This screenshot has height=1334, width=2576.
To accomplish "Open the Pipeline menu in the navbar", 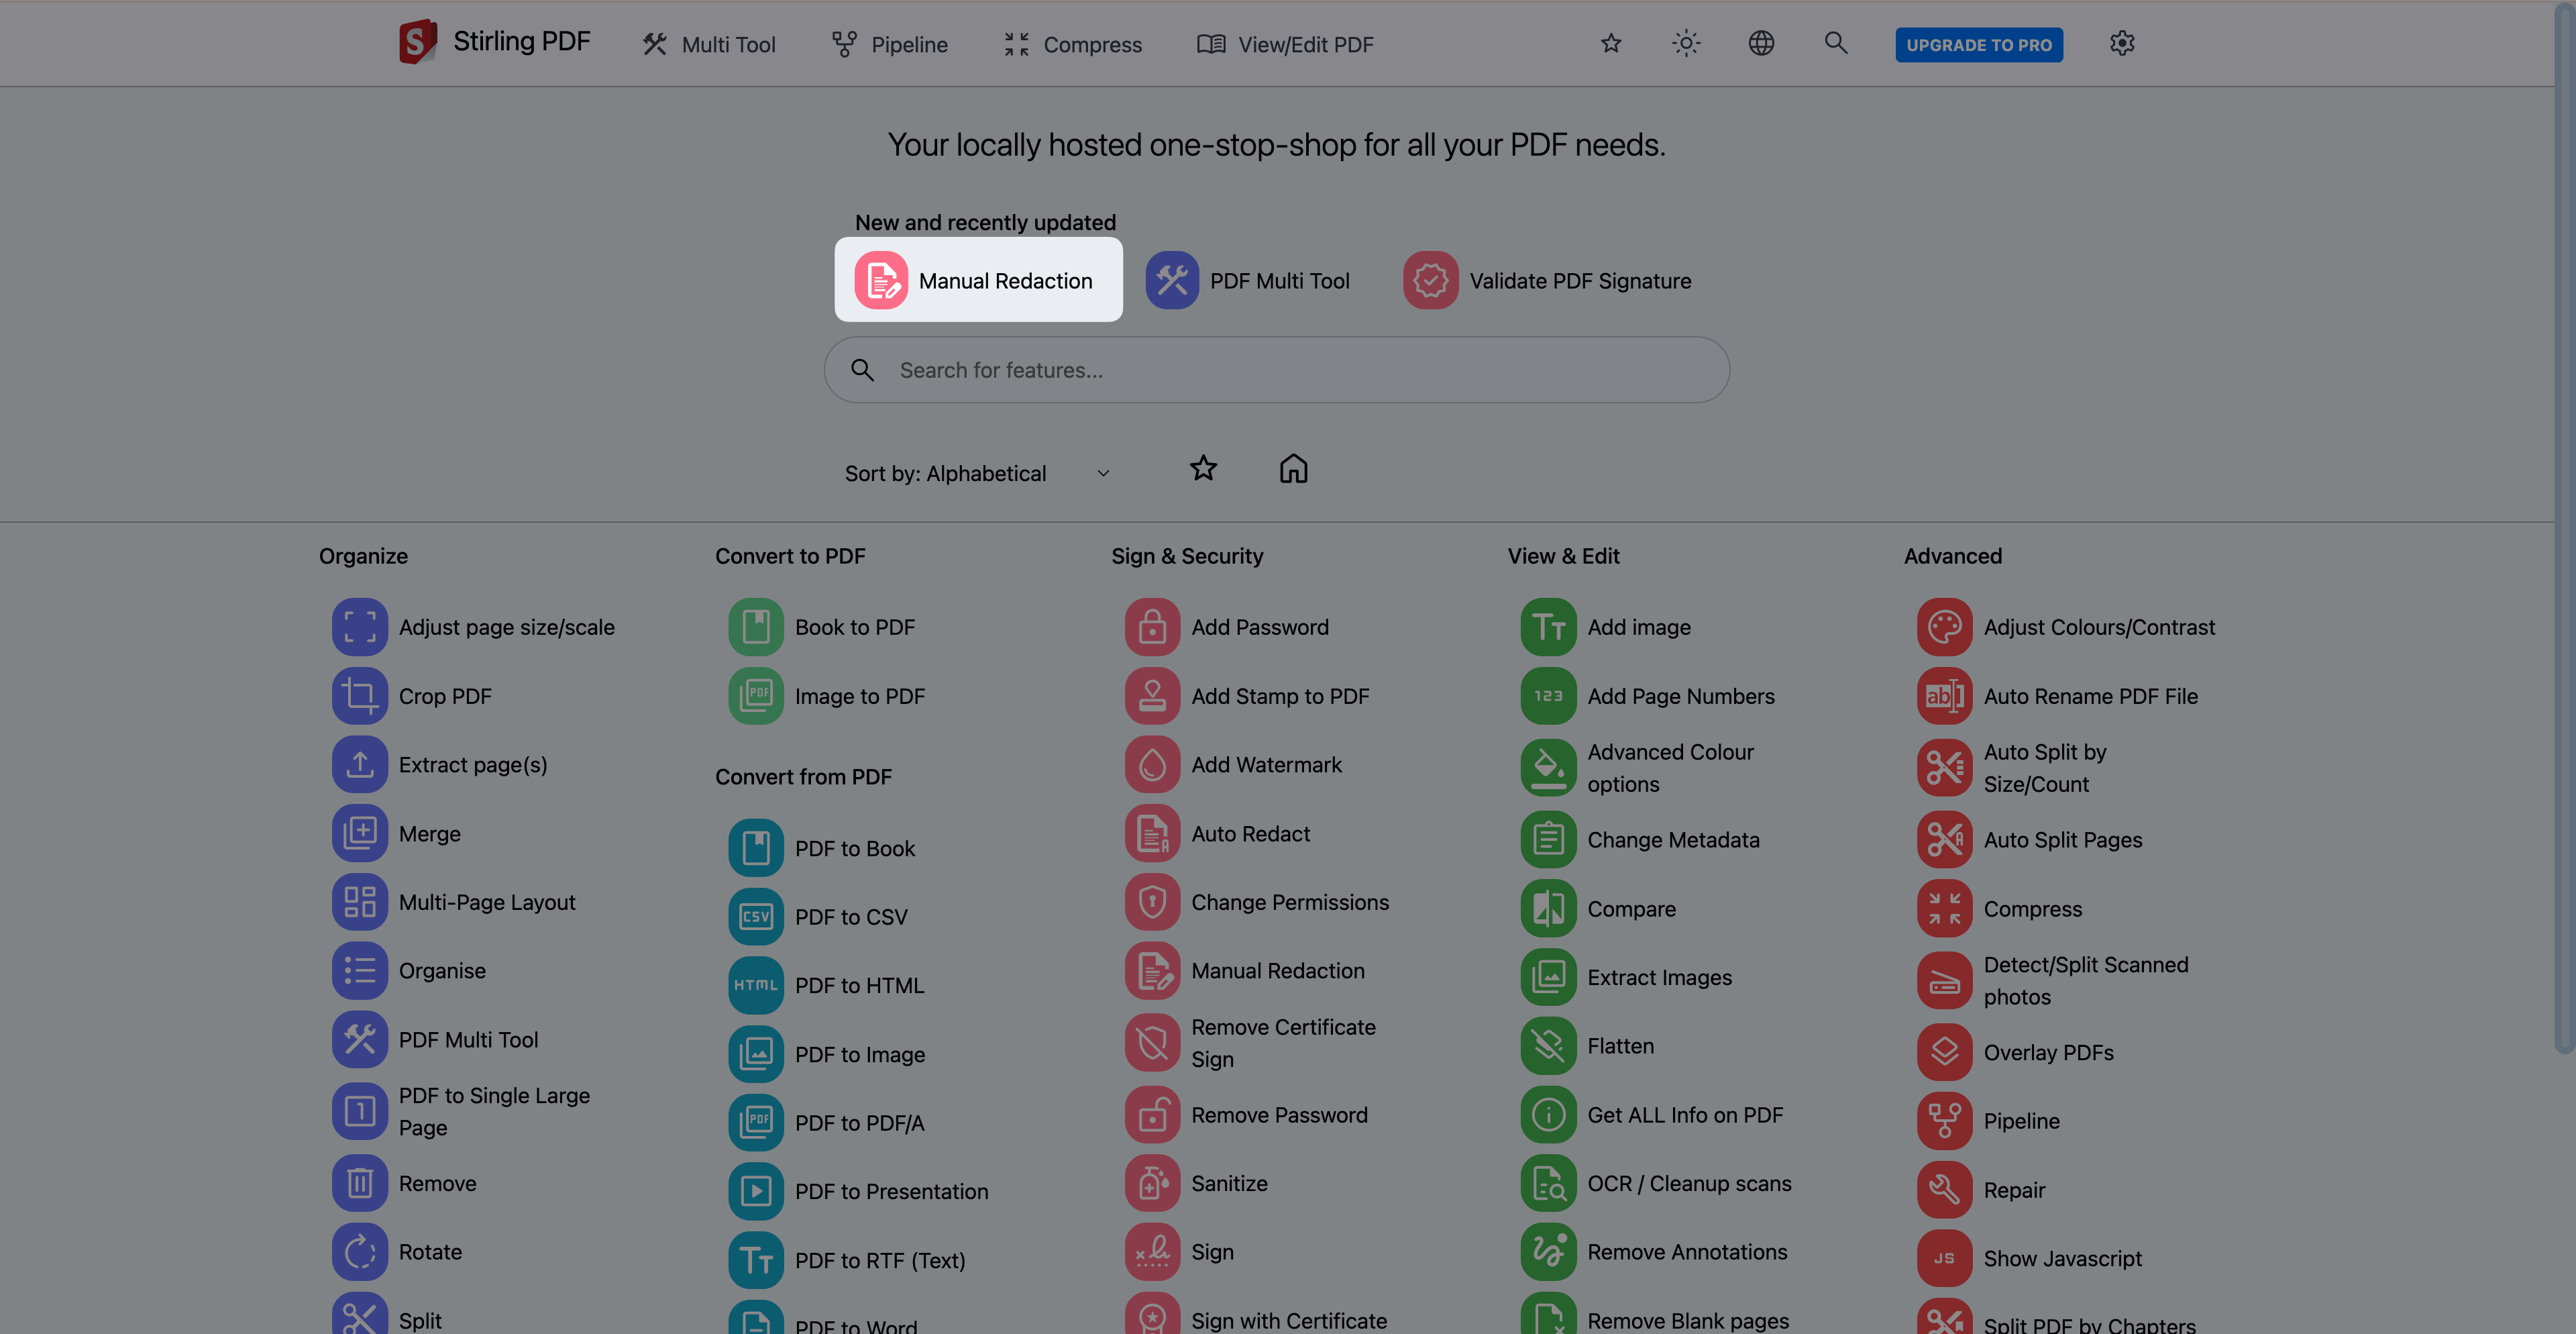I will coord(889,45).
